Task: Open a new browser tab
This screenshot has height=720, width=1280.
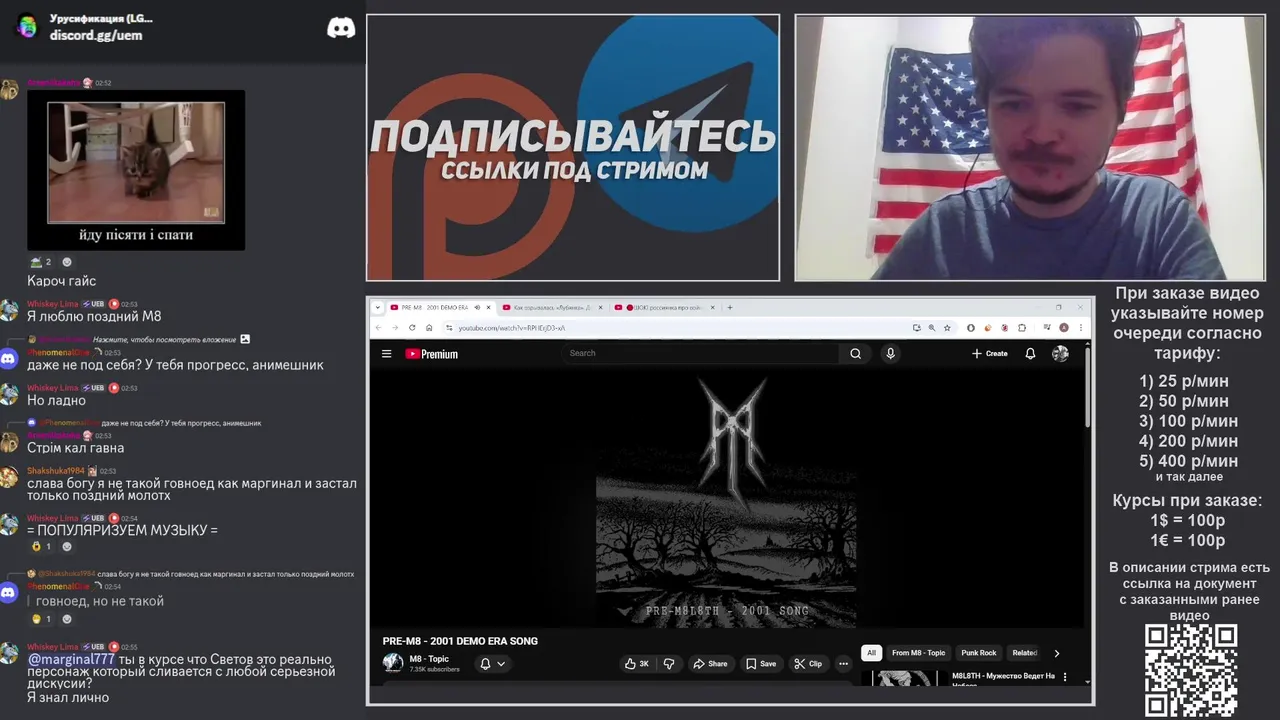Action: click(730, 307)
